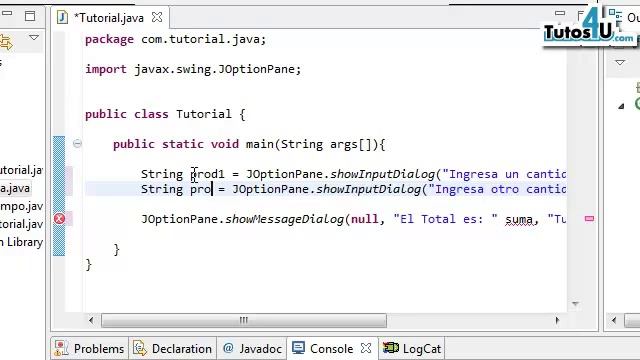Click 'main(String args[]){' in method signature
The image size is (640, 360).
tap(316, 144)
